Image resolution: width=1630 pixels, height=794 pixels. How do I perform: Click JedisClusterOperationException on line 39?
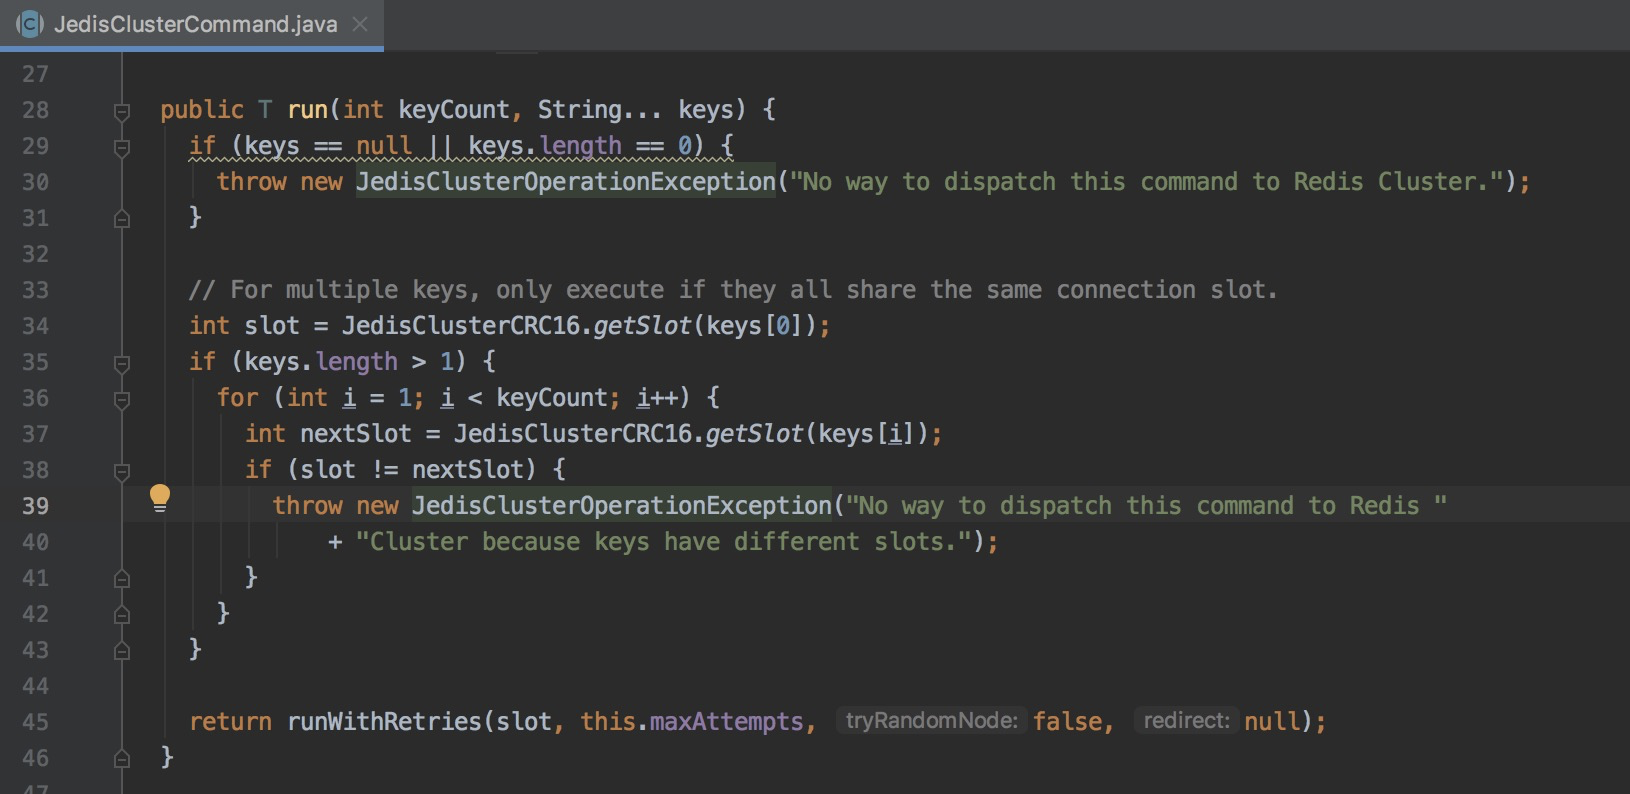pyautogui.click(x=622, y=505)
